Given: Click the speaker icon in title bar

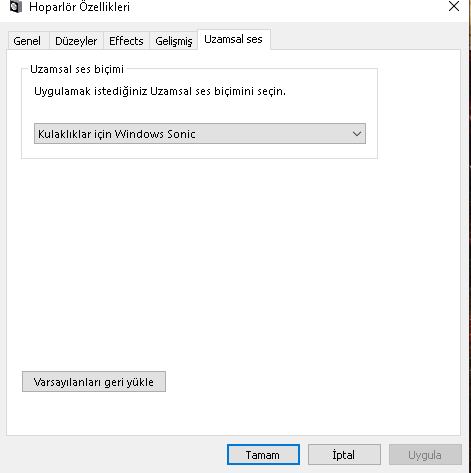Looking at the screenshot, I should [15, 6].
